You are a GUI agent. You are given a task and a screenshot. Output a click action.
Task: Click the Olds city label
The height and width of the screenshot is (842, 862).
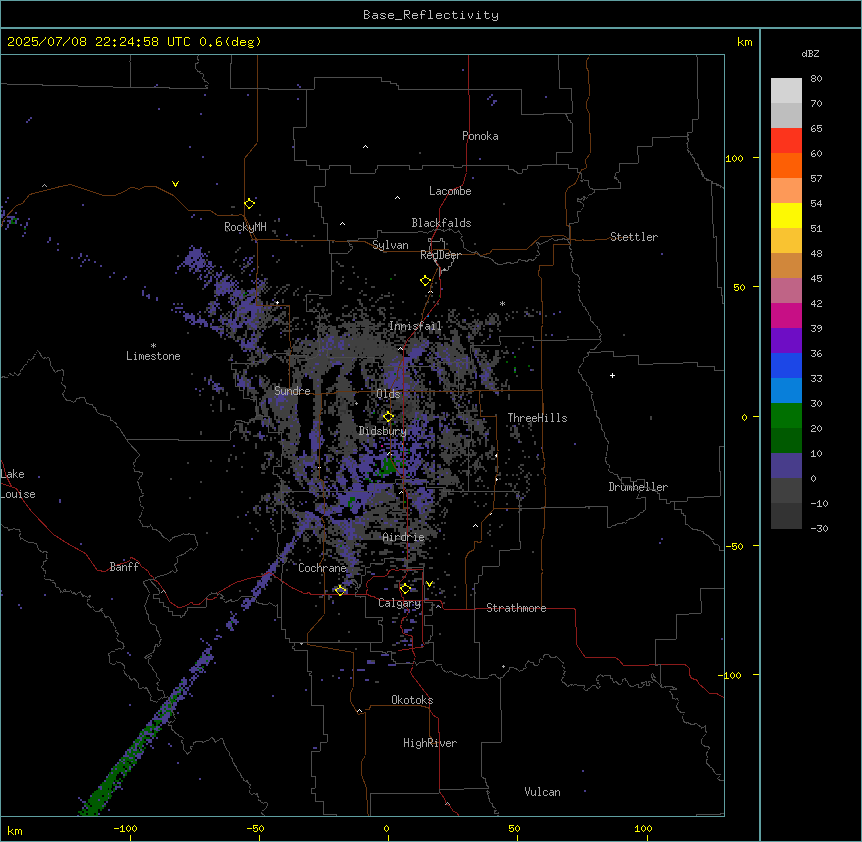(388, 394)
